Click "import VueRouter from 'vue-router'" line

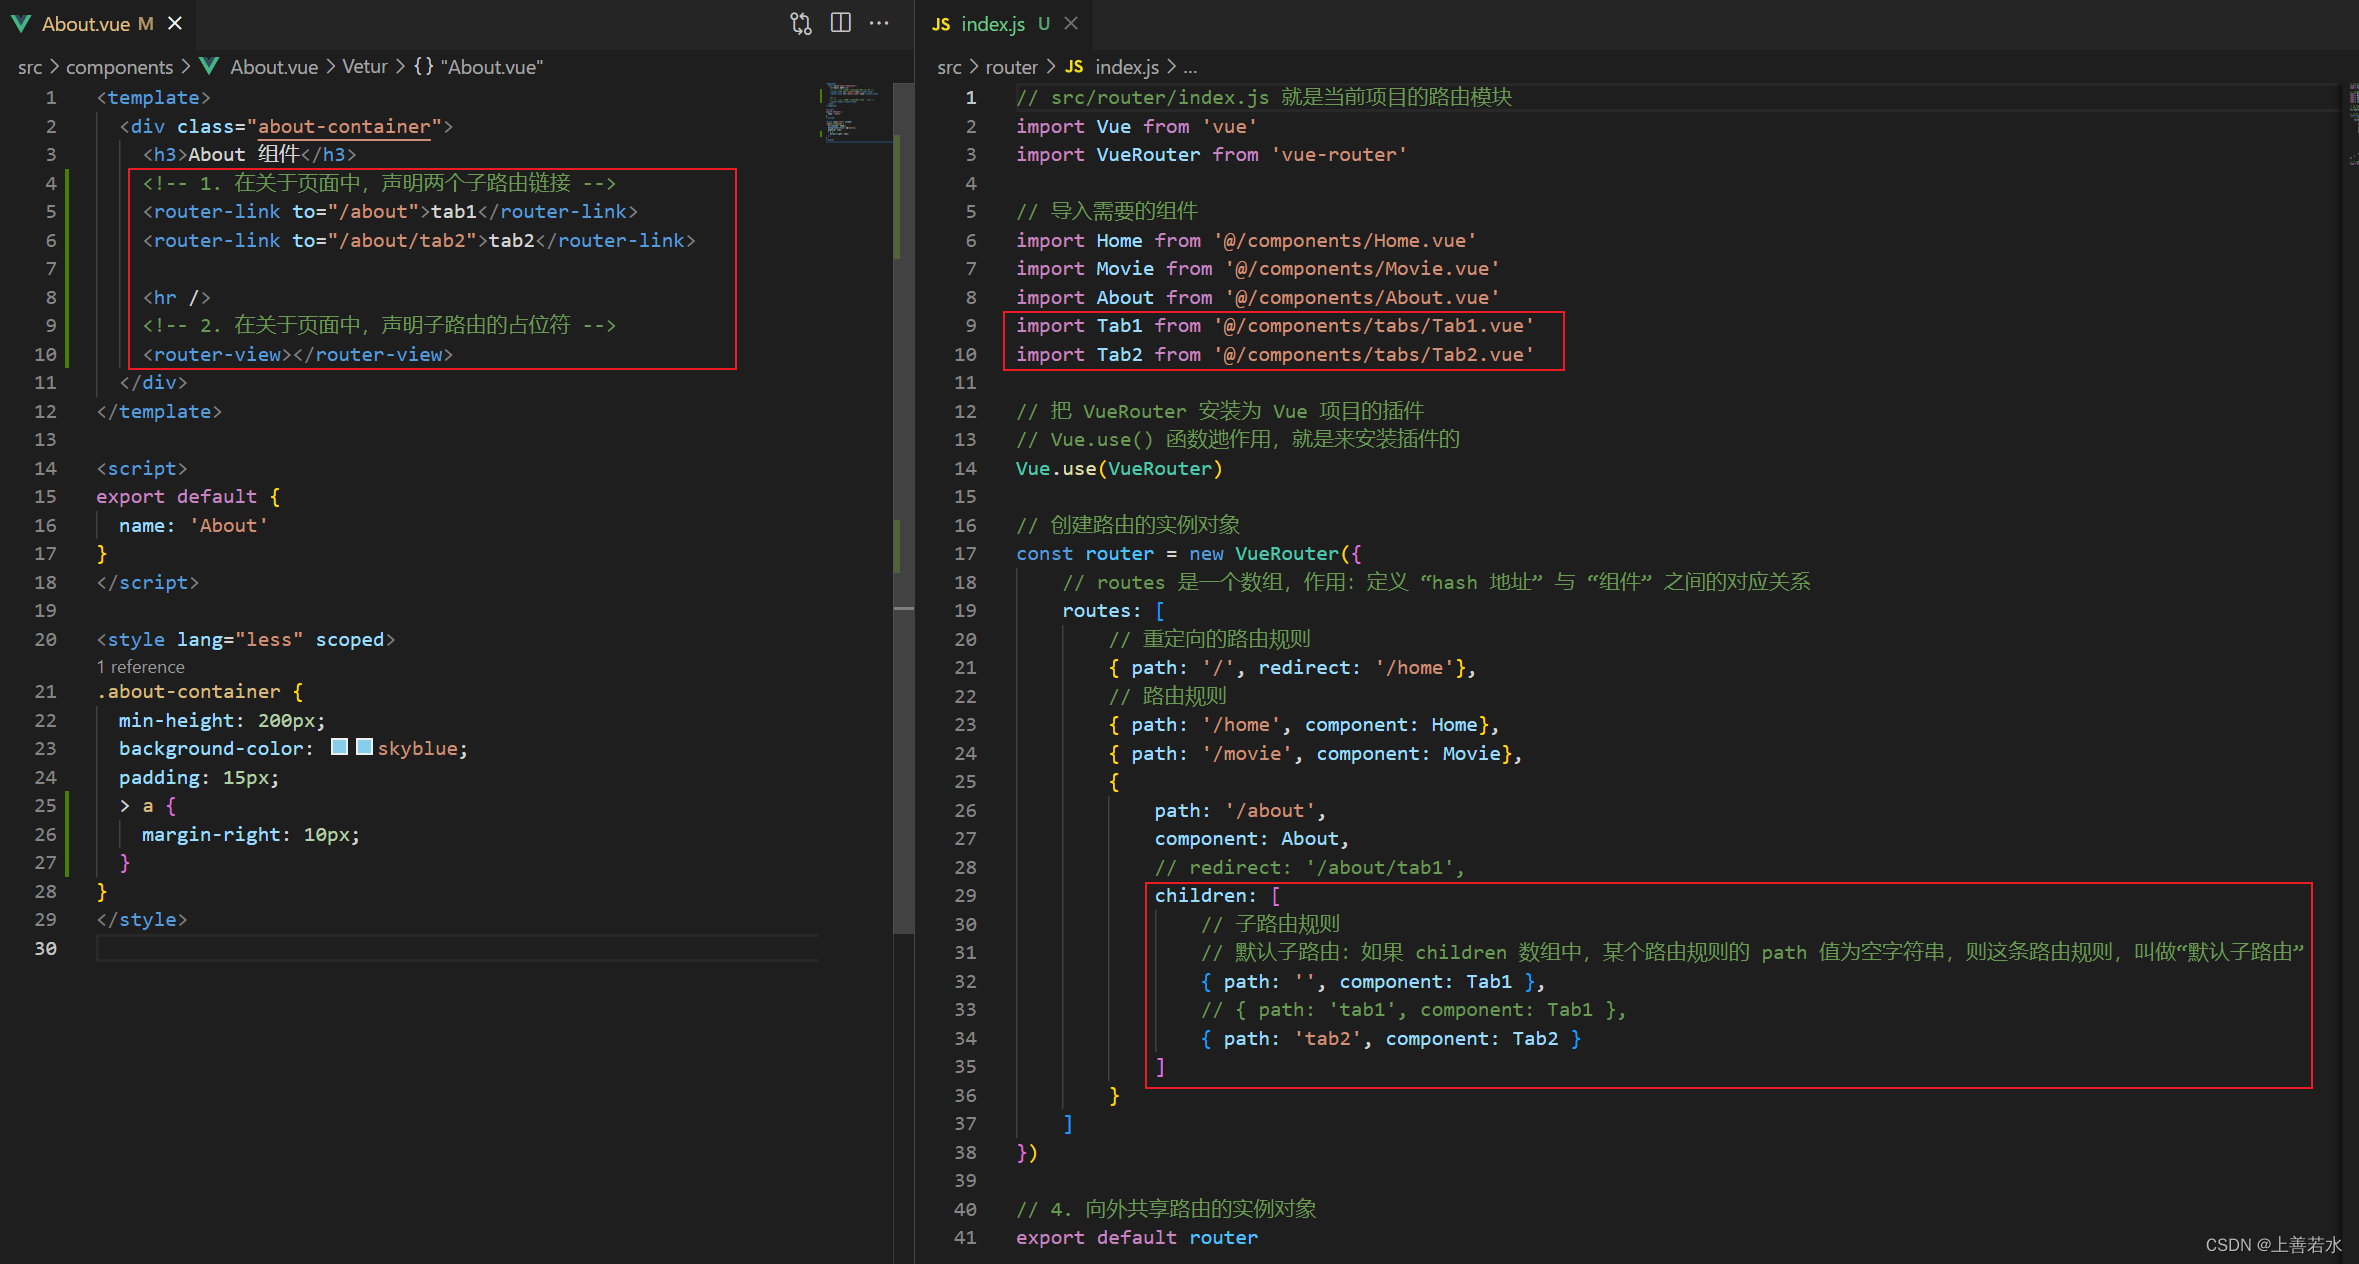point(1211,154)
